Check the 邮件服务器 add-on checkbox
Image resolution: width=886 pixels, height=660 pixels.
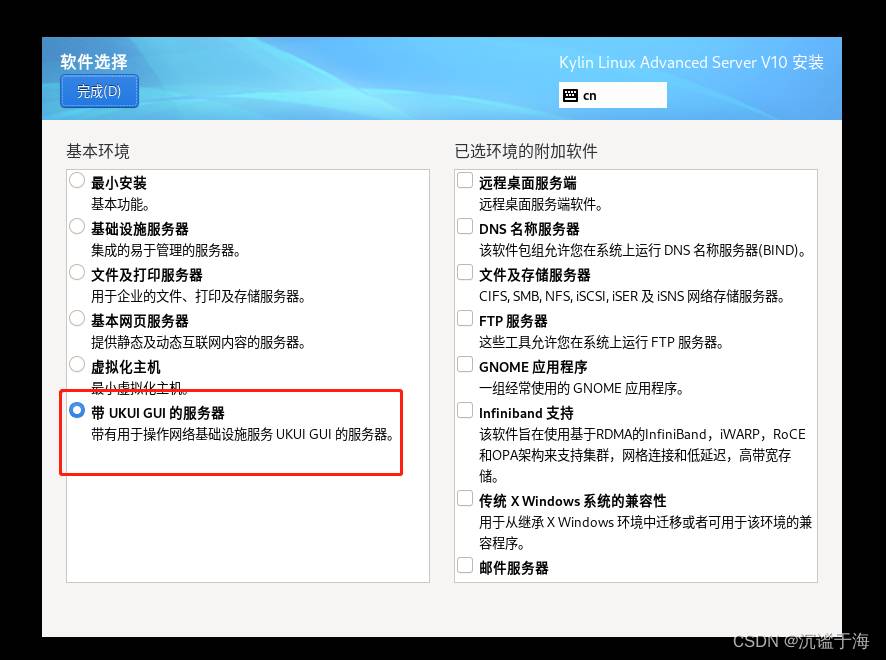point(465,566)
